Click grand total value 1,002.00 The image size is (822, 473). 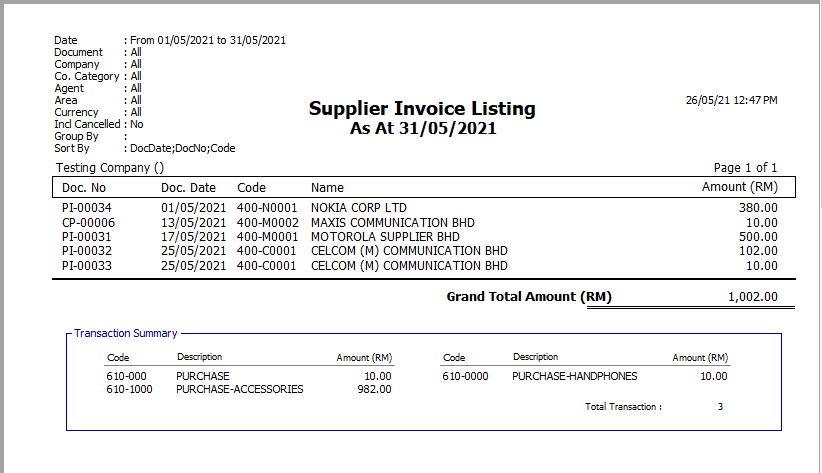tap(747, 297)
